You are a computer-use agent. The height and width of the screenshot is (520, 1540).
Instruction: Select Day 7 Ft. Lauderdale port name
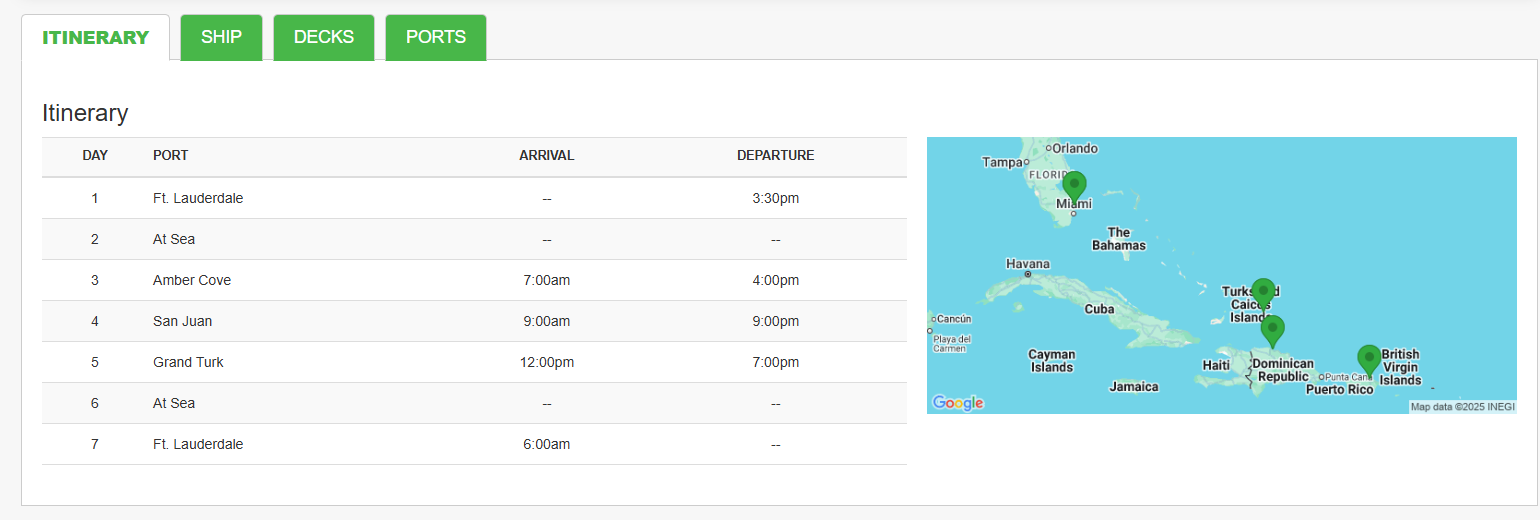198,444
